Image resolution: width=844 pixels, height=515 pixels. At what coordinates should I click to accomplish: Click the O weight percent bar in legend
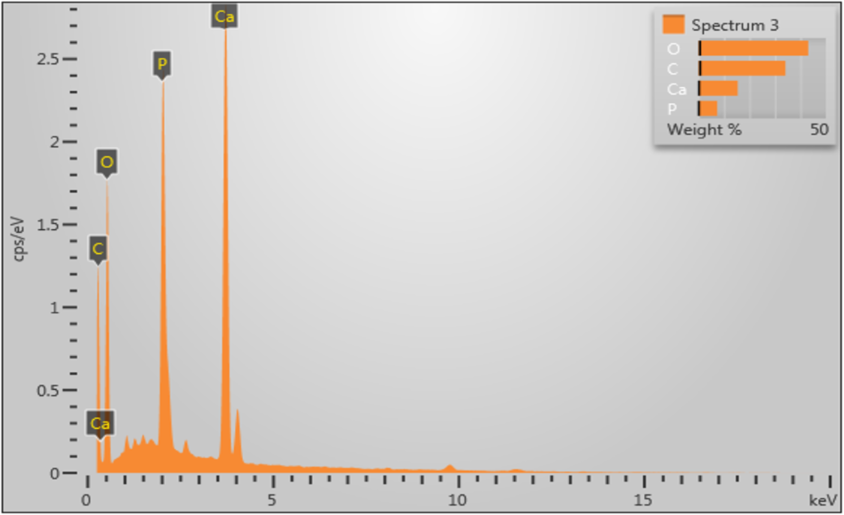tap(753, 48)
